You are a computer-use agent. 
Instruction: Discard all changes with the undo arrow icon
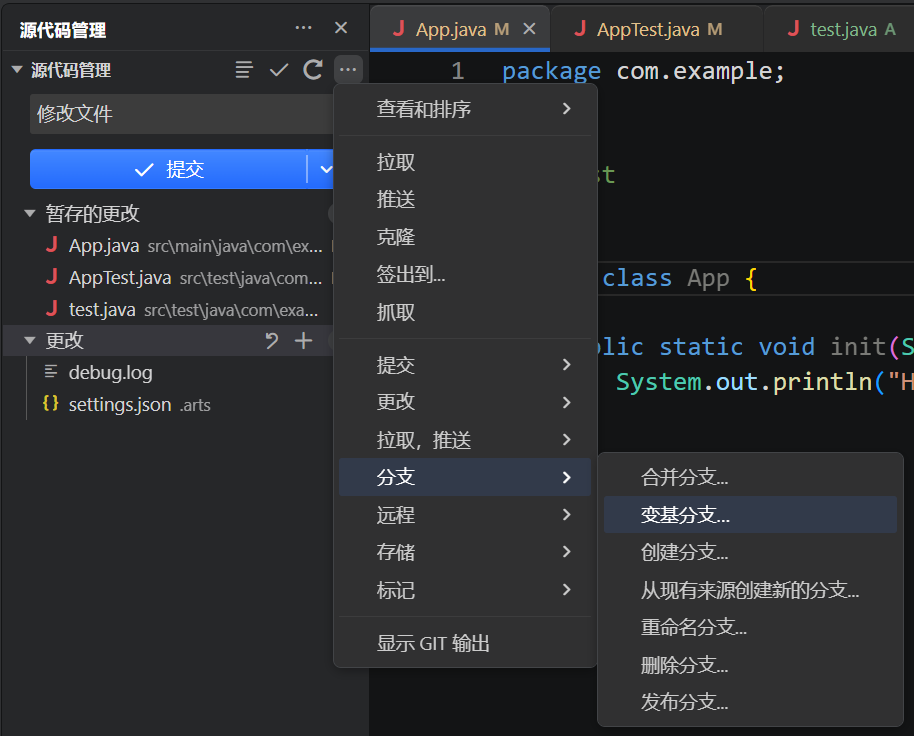pyautogui.click(x=272, y=340)
